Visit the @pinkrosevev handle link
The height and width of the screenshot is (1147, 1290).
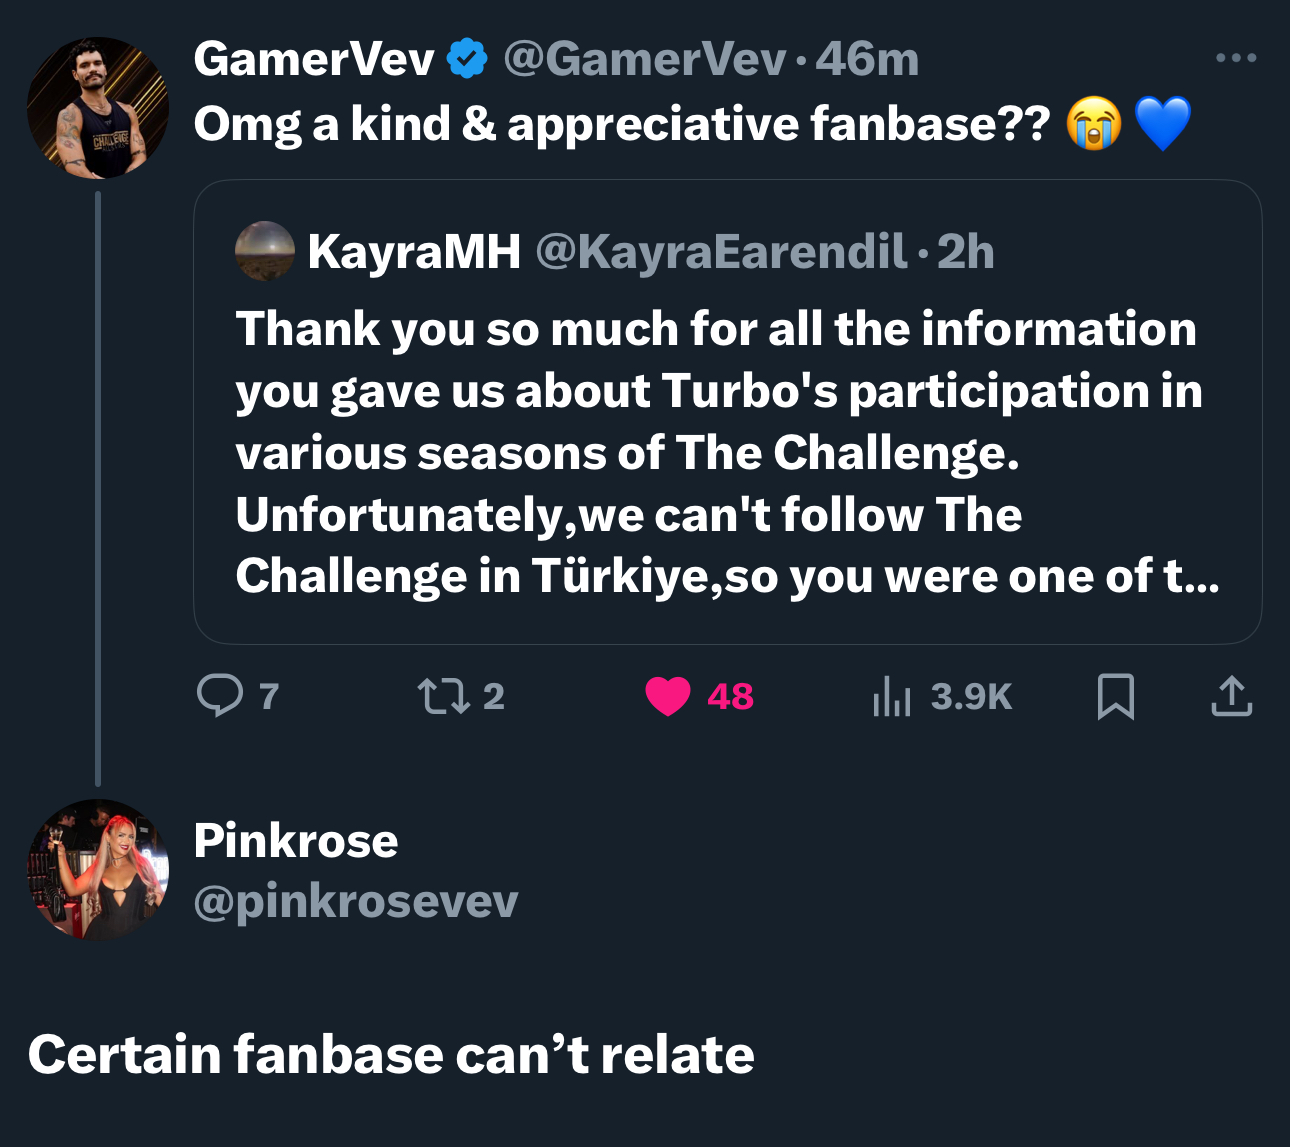(356, 902)
